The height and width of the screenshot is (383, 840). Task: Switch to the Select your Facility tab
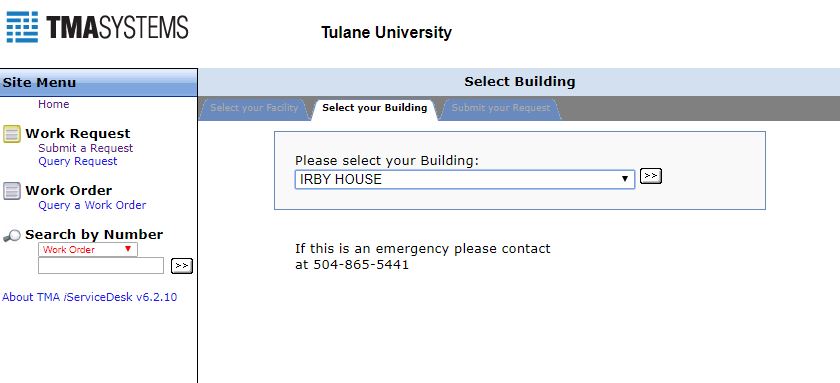pyautogui.click(x=254, y=108)
